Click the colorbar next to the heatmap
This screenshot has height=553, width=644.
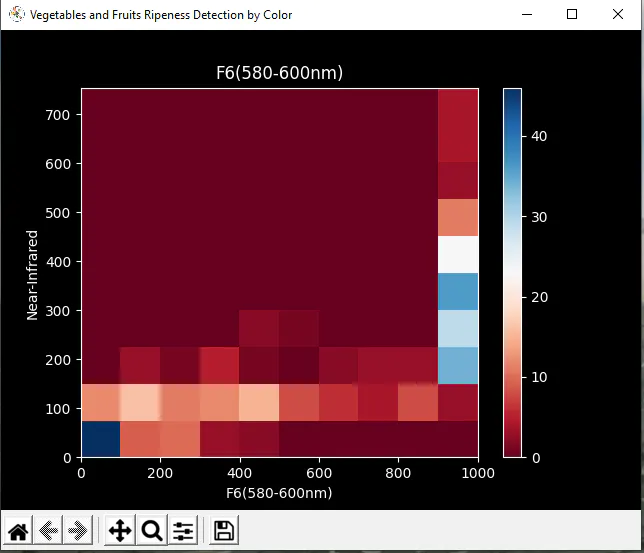click(x=512, y=273)
